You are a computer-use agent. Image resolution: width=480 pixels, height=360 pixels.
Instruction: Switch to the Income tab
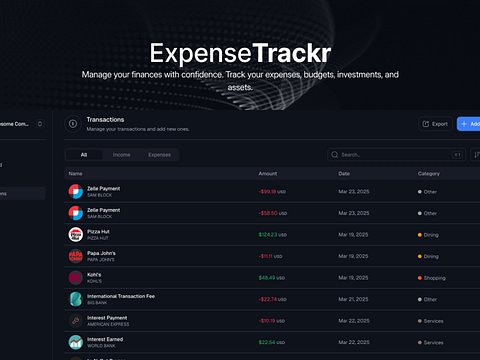point(121,155)
